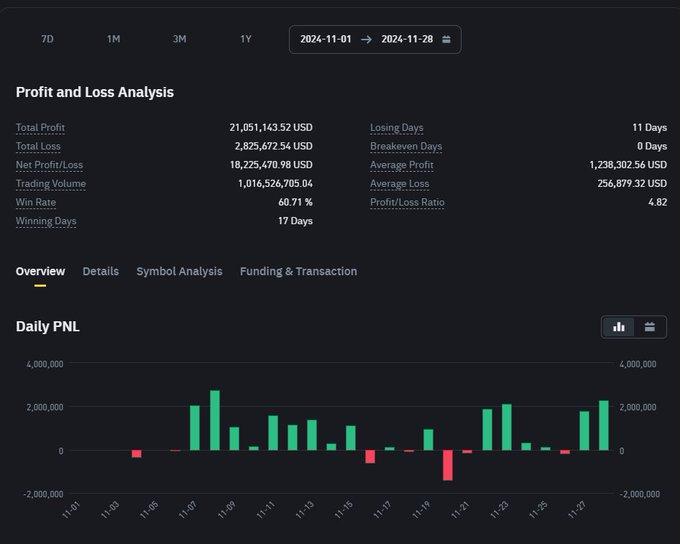Image resolution: width=680 pixels, height=544 pixels.
Task: Click the Net Profit/Loss label
Action: [49, 165]
